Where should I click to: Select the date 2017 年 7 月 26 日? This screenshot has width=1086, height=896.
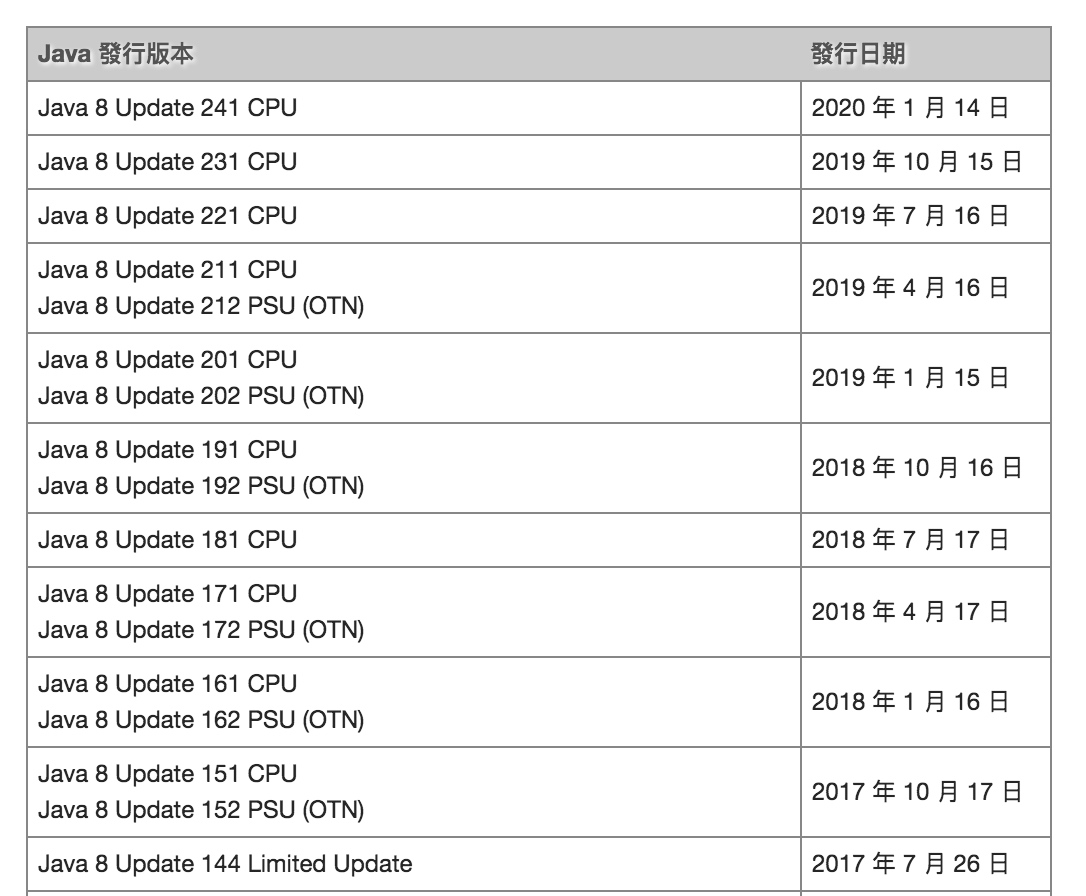(910, 864)
